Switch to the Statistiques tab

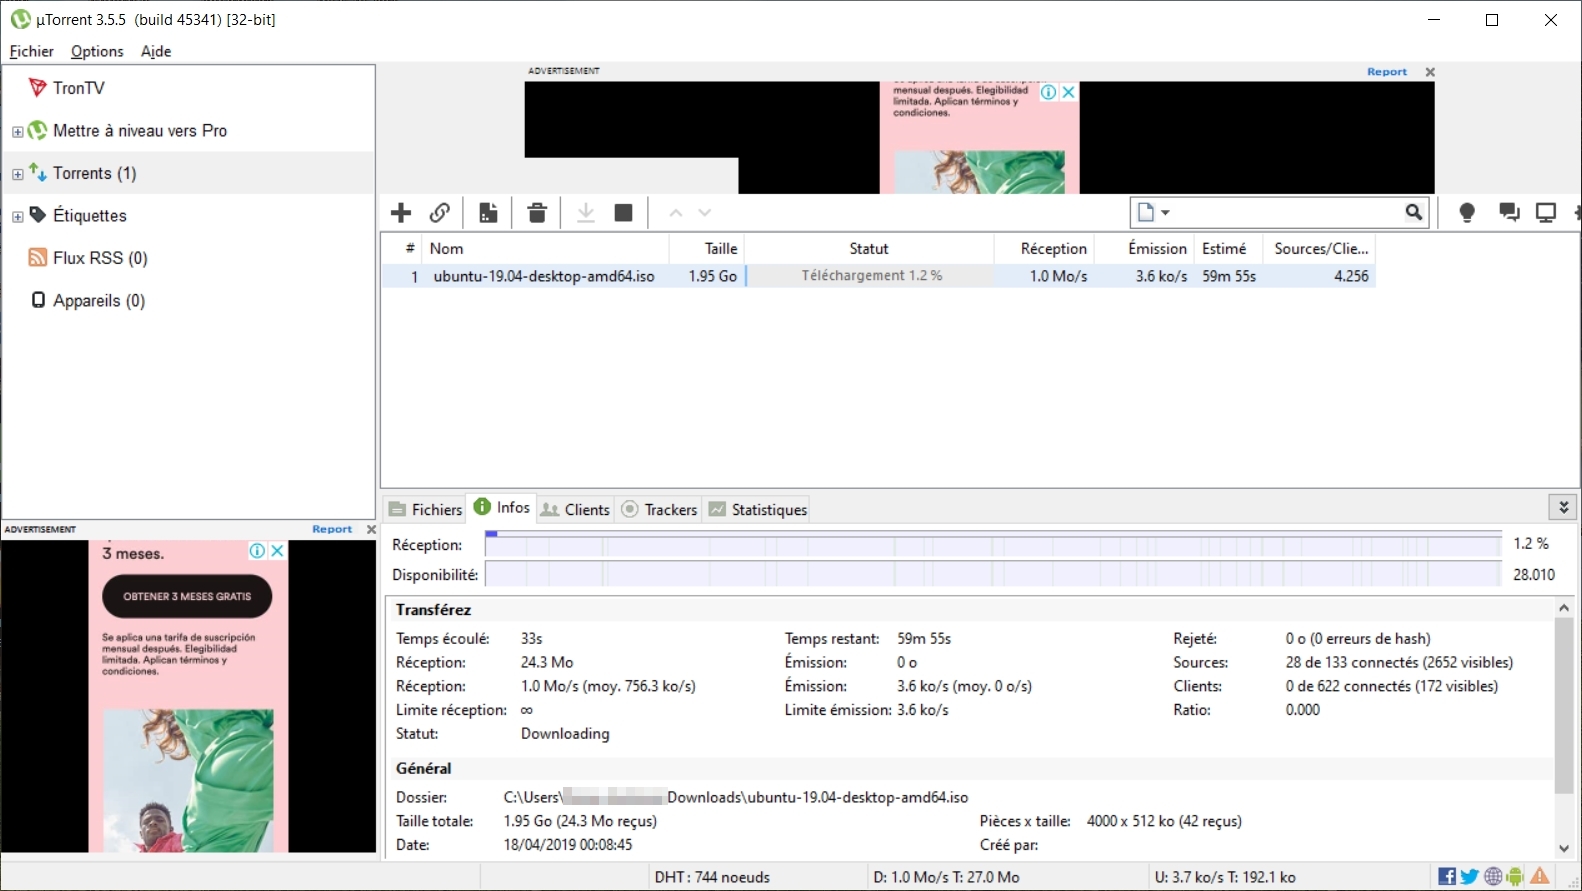[757, 510]
